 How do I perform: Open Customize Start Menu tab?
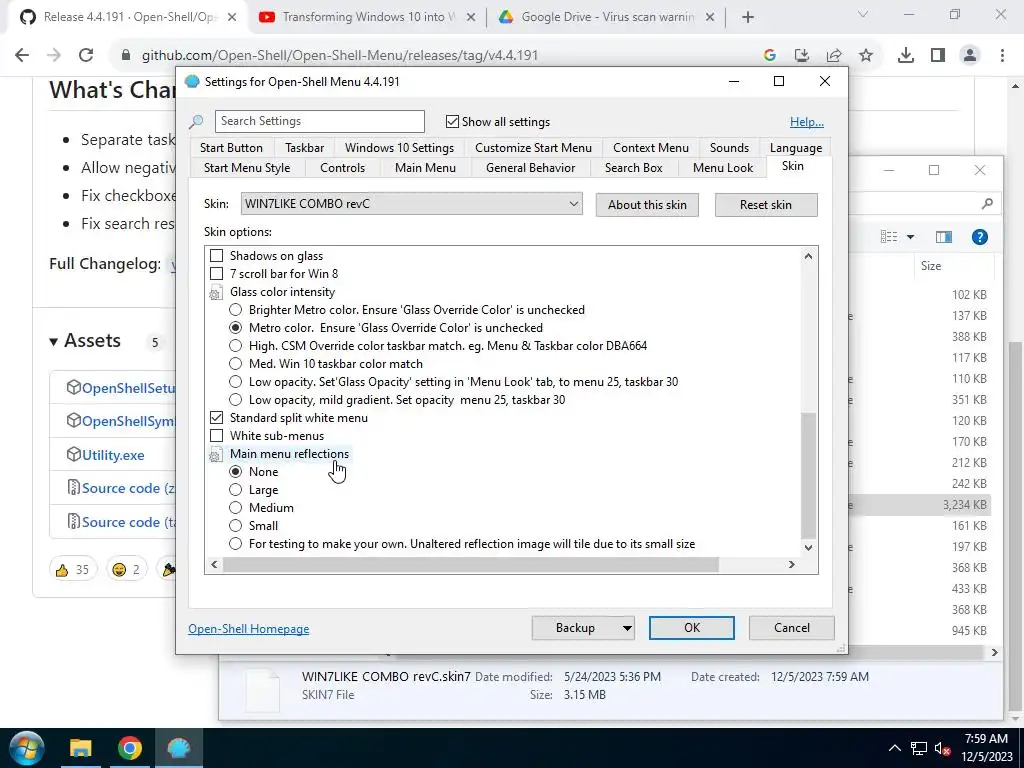[534, 148]
